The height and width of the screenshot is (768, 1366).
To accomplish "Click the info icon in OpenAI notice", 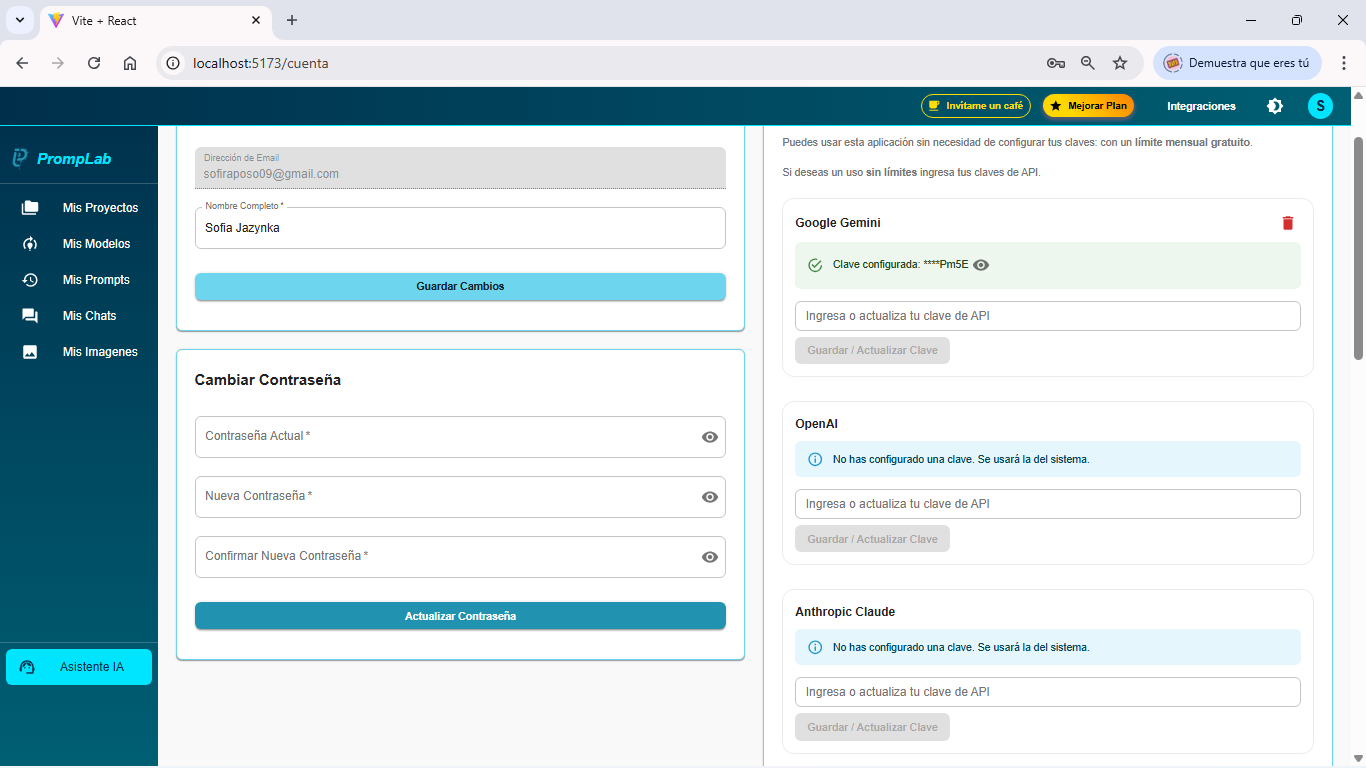I will (x=815, y=459).
